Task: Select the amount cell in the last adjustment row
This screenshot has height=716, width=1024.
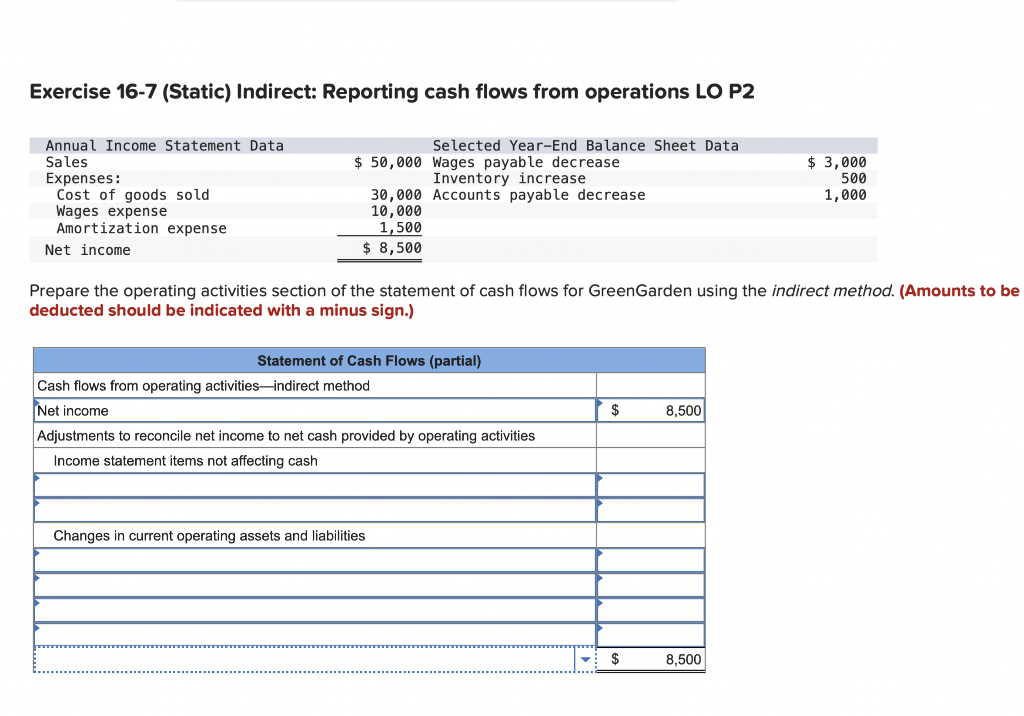Action: [x=650, y=634]
